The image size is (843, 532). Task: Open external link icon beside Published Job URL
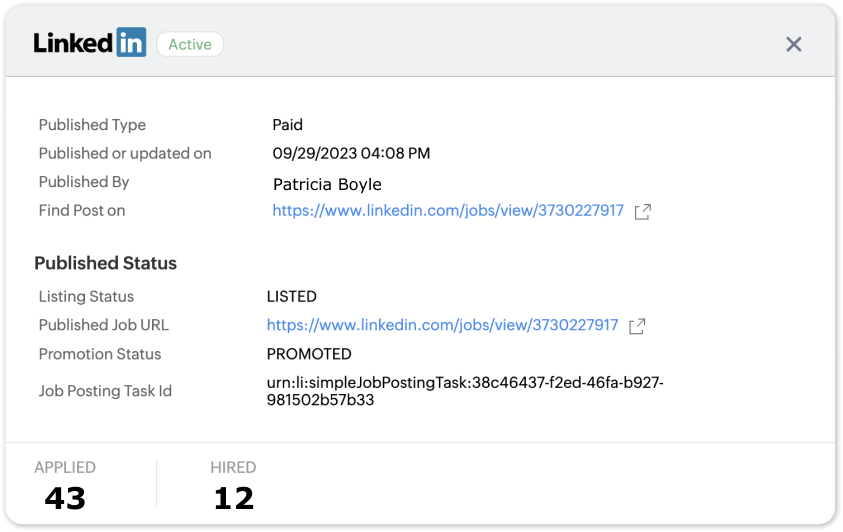click(x=637, y=326)
